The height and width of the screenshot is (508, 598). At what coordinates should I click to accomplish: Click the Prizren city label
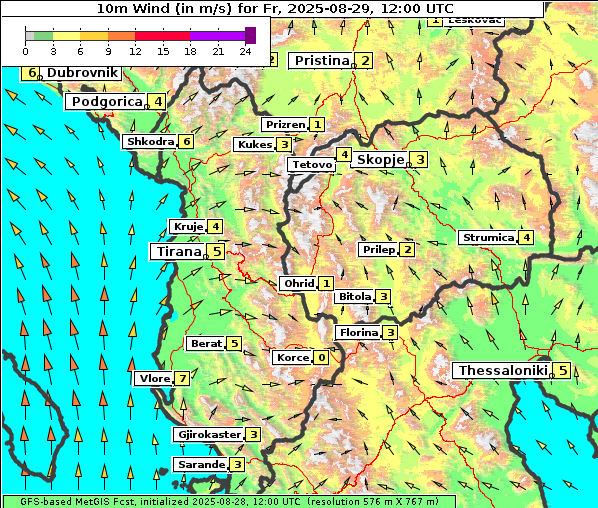tap(285, 125)
